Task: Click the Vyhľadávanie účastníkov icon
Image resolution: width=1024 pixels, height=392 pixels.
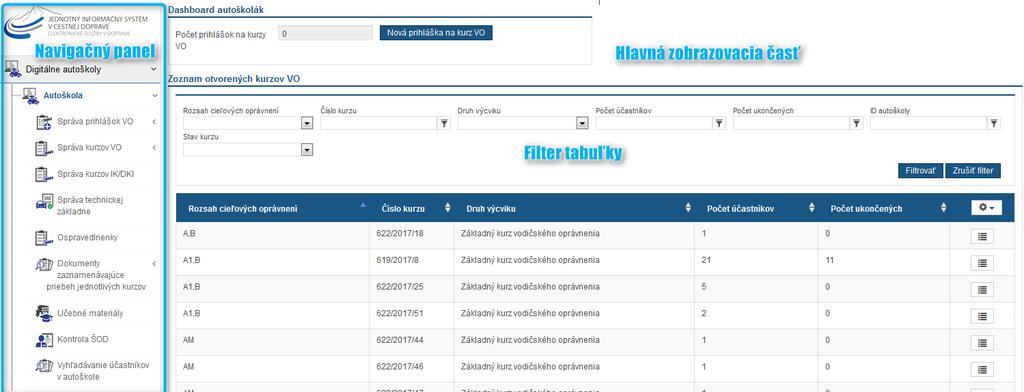Action: (x=44, y=365)
